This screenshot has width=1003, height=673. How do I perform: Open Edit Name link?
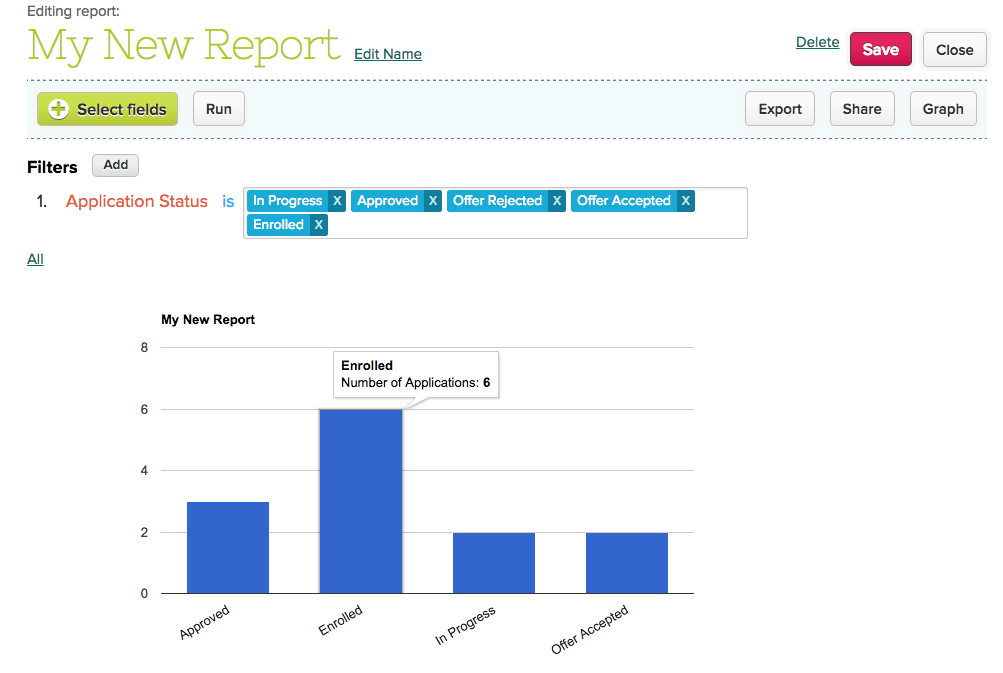click(x=388, y=54)
